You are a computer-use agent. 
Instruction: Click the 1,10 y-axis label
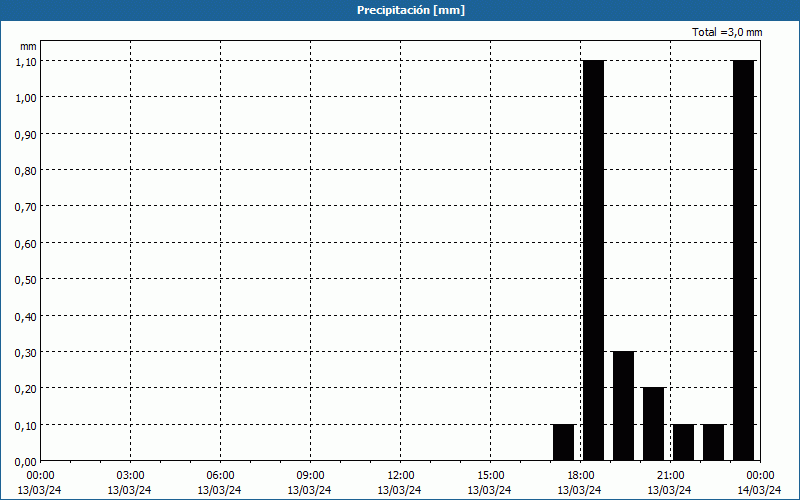(26, 61)
